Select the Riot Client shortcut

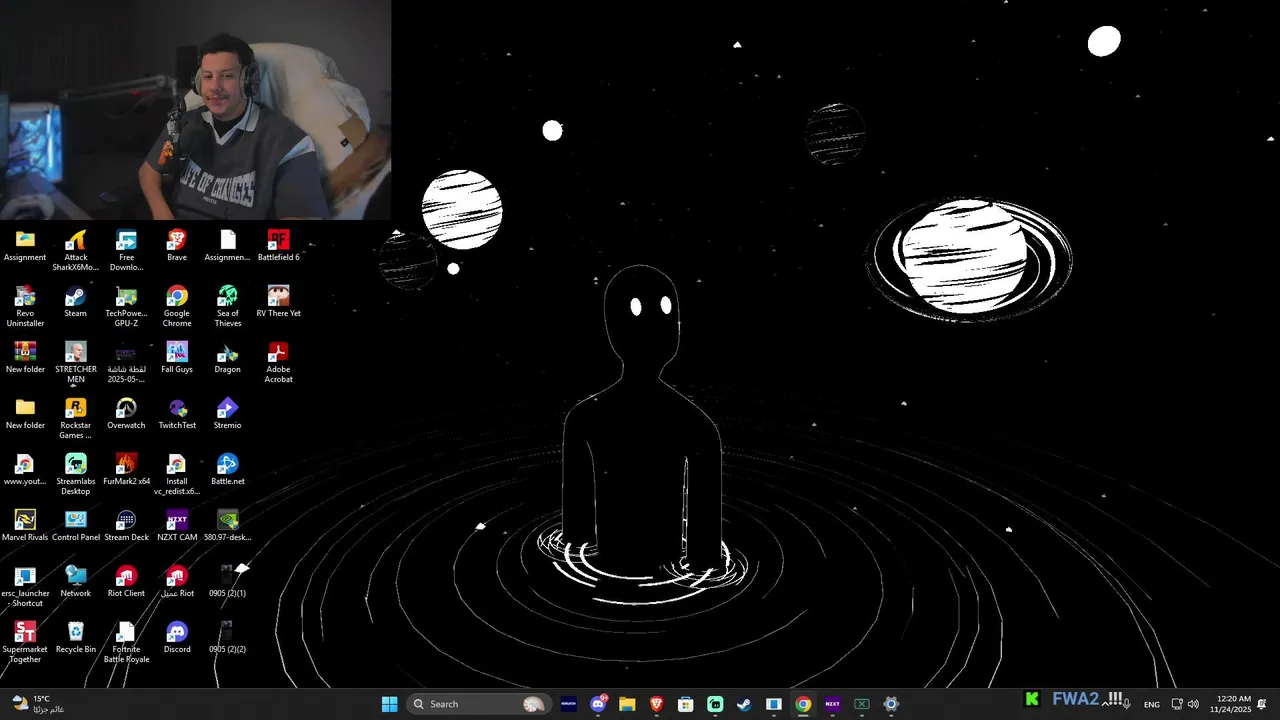click(x=126, y=582)
